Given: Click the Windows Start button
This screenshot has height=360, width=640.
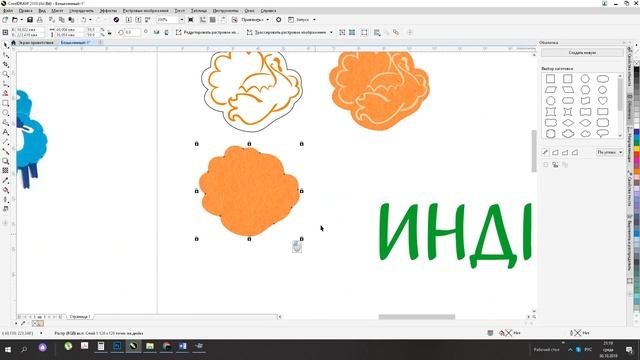Looking at the screenshot, I should click(8, 349).
